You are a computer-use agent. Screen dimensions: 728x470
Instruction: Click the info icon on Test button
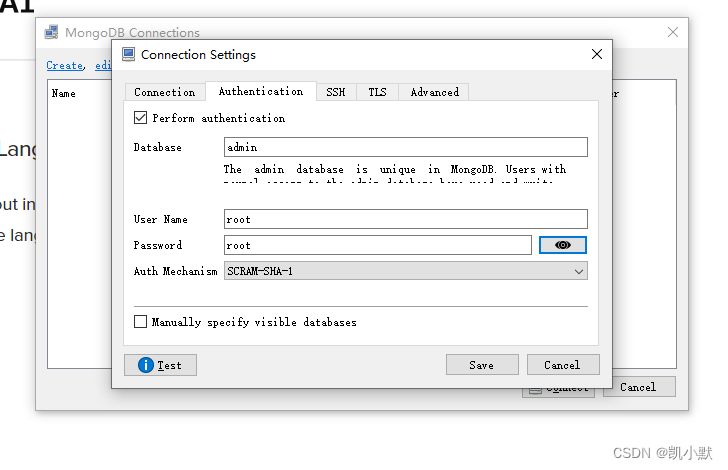click(145, 365)
